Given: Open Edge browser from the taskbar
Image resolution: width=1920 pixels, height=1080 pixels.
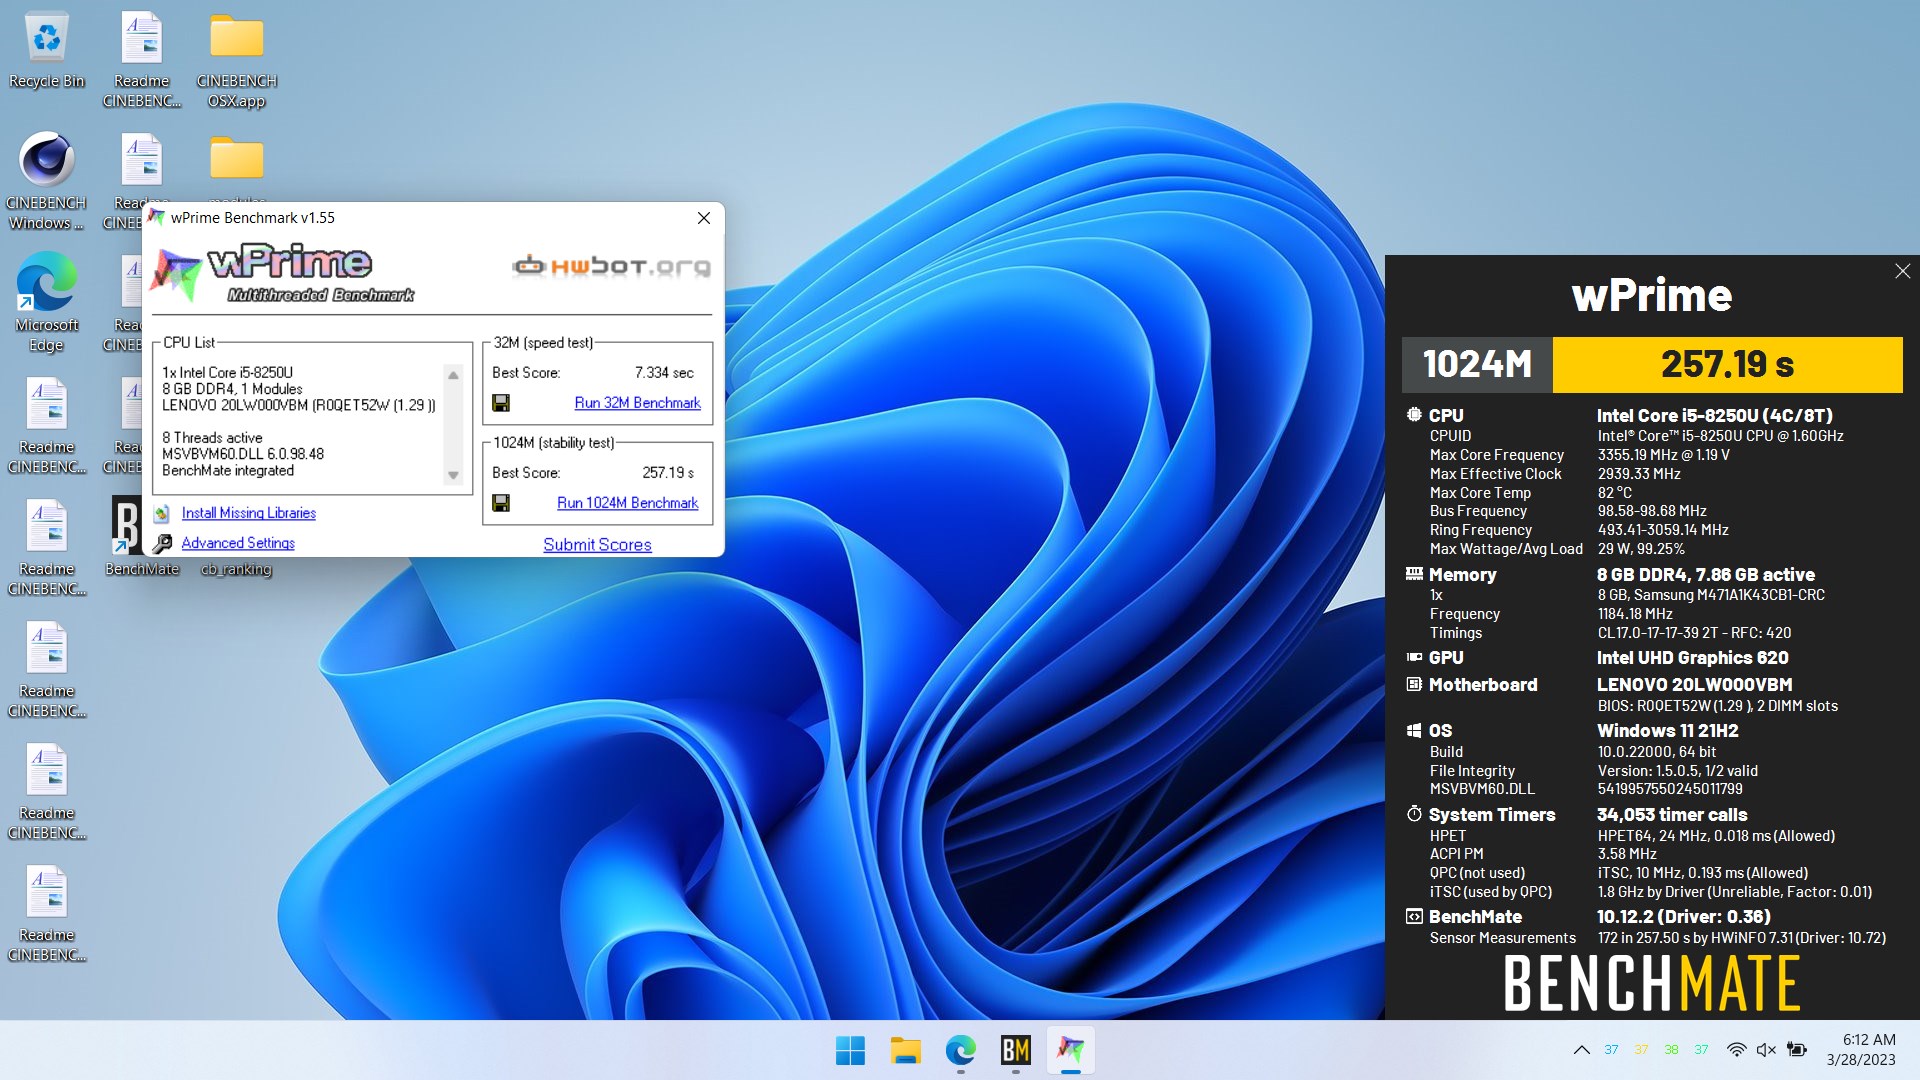Looking at the screenshot, I should [x=960, y=1050].
